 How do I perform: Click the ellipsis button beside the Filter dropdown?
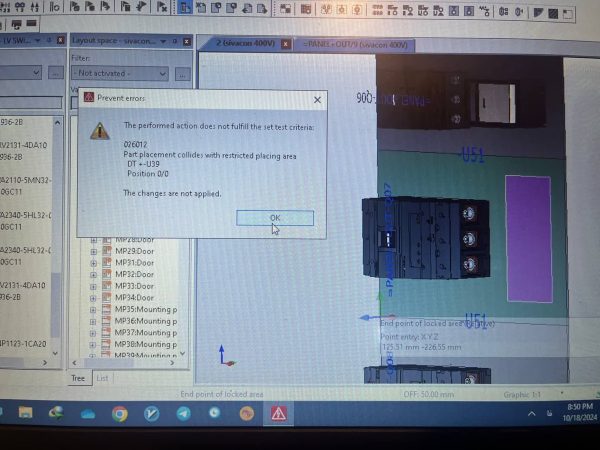coord(183,74)
